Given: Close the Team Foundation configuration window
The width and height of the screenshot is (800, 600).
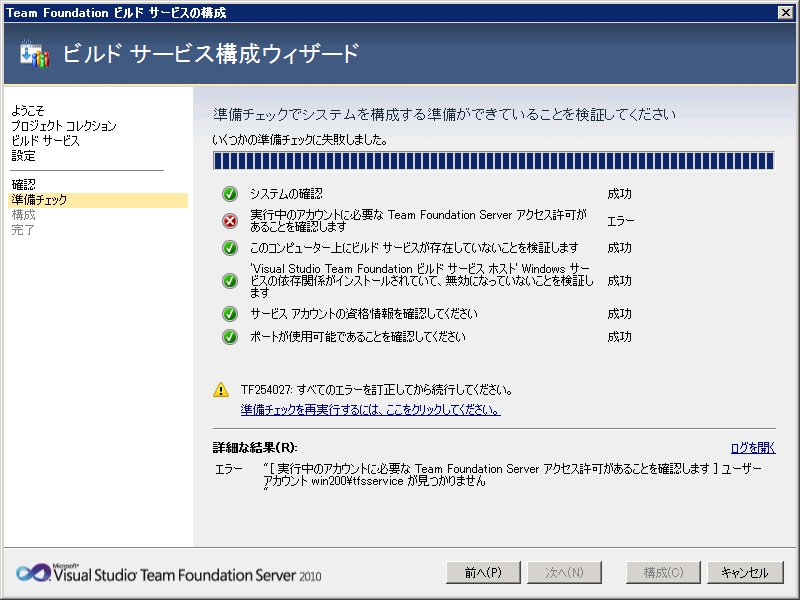Looking at the screenshot, I should pyautogui.click(x=786, y=13).
